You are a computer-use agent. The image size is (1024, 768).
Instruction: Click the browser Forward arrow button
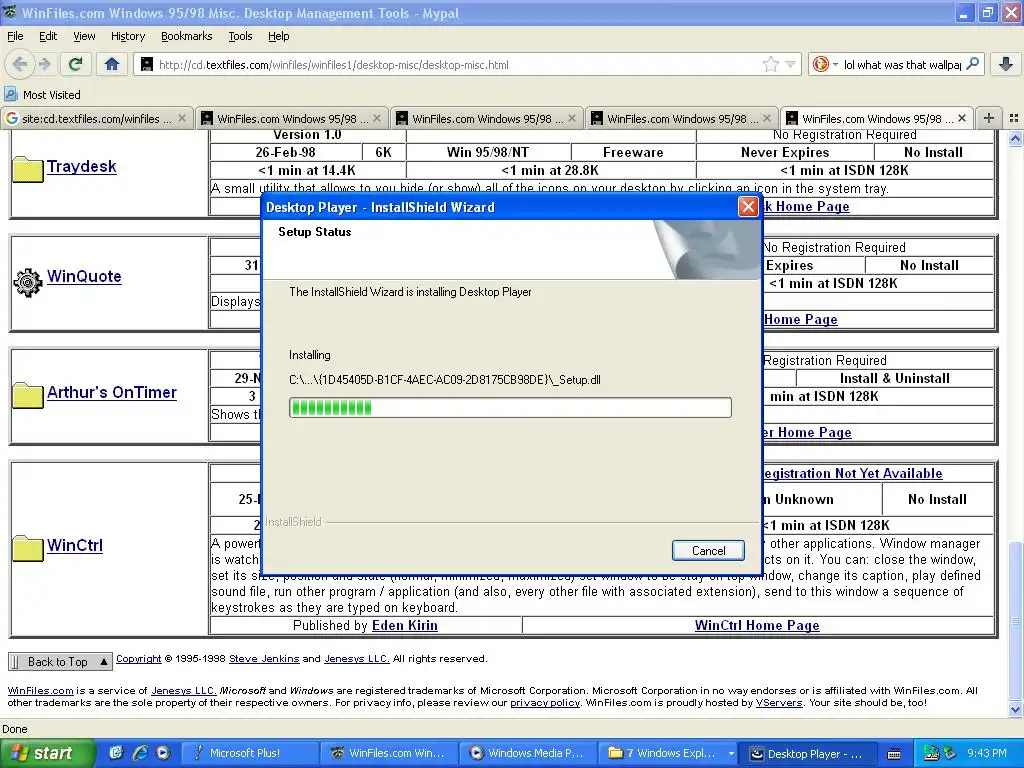click(44, 64)
